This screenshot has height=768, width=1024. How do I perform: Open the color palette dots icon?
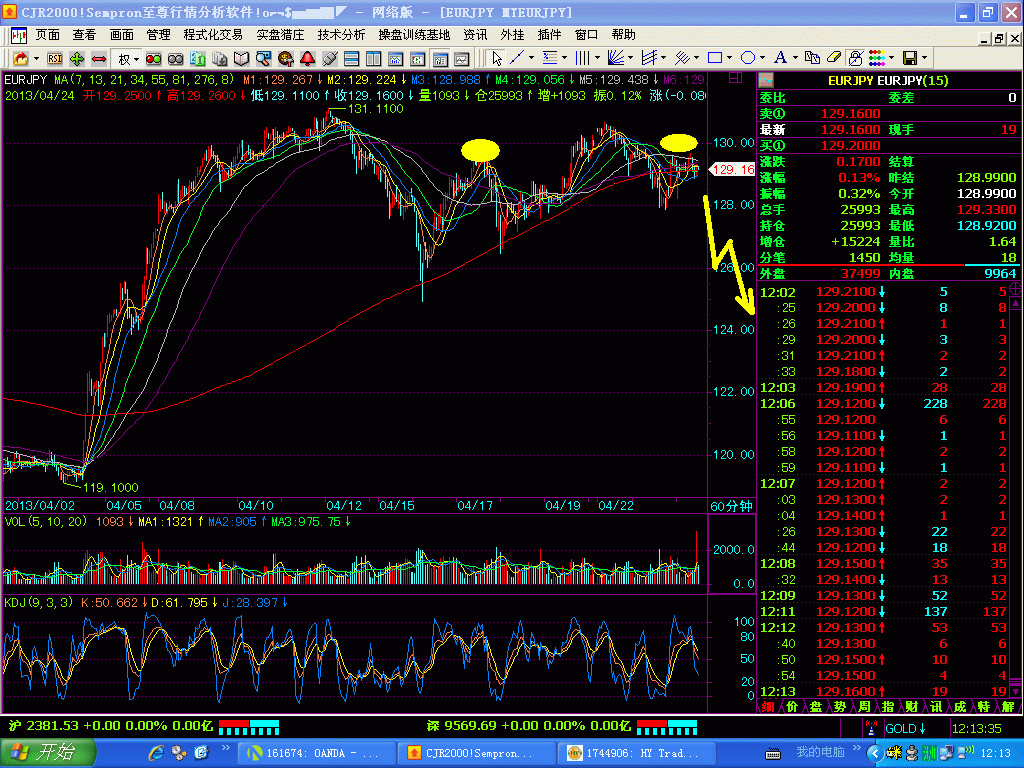pyautogui.click(x=877, y=58)
